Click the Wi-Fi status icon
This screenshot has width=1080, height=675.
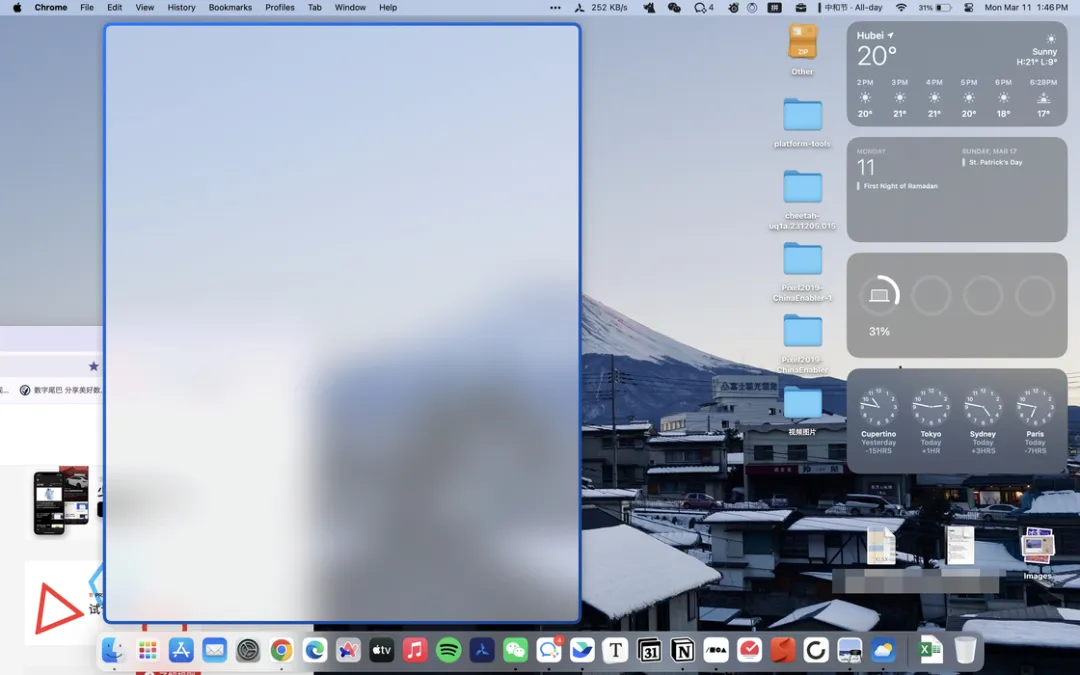click(901, 8)
